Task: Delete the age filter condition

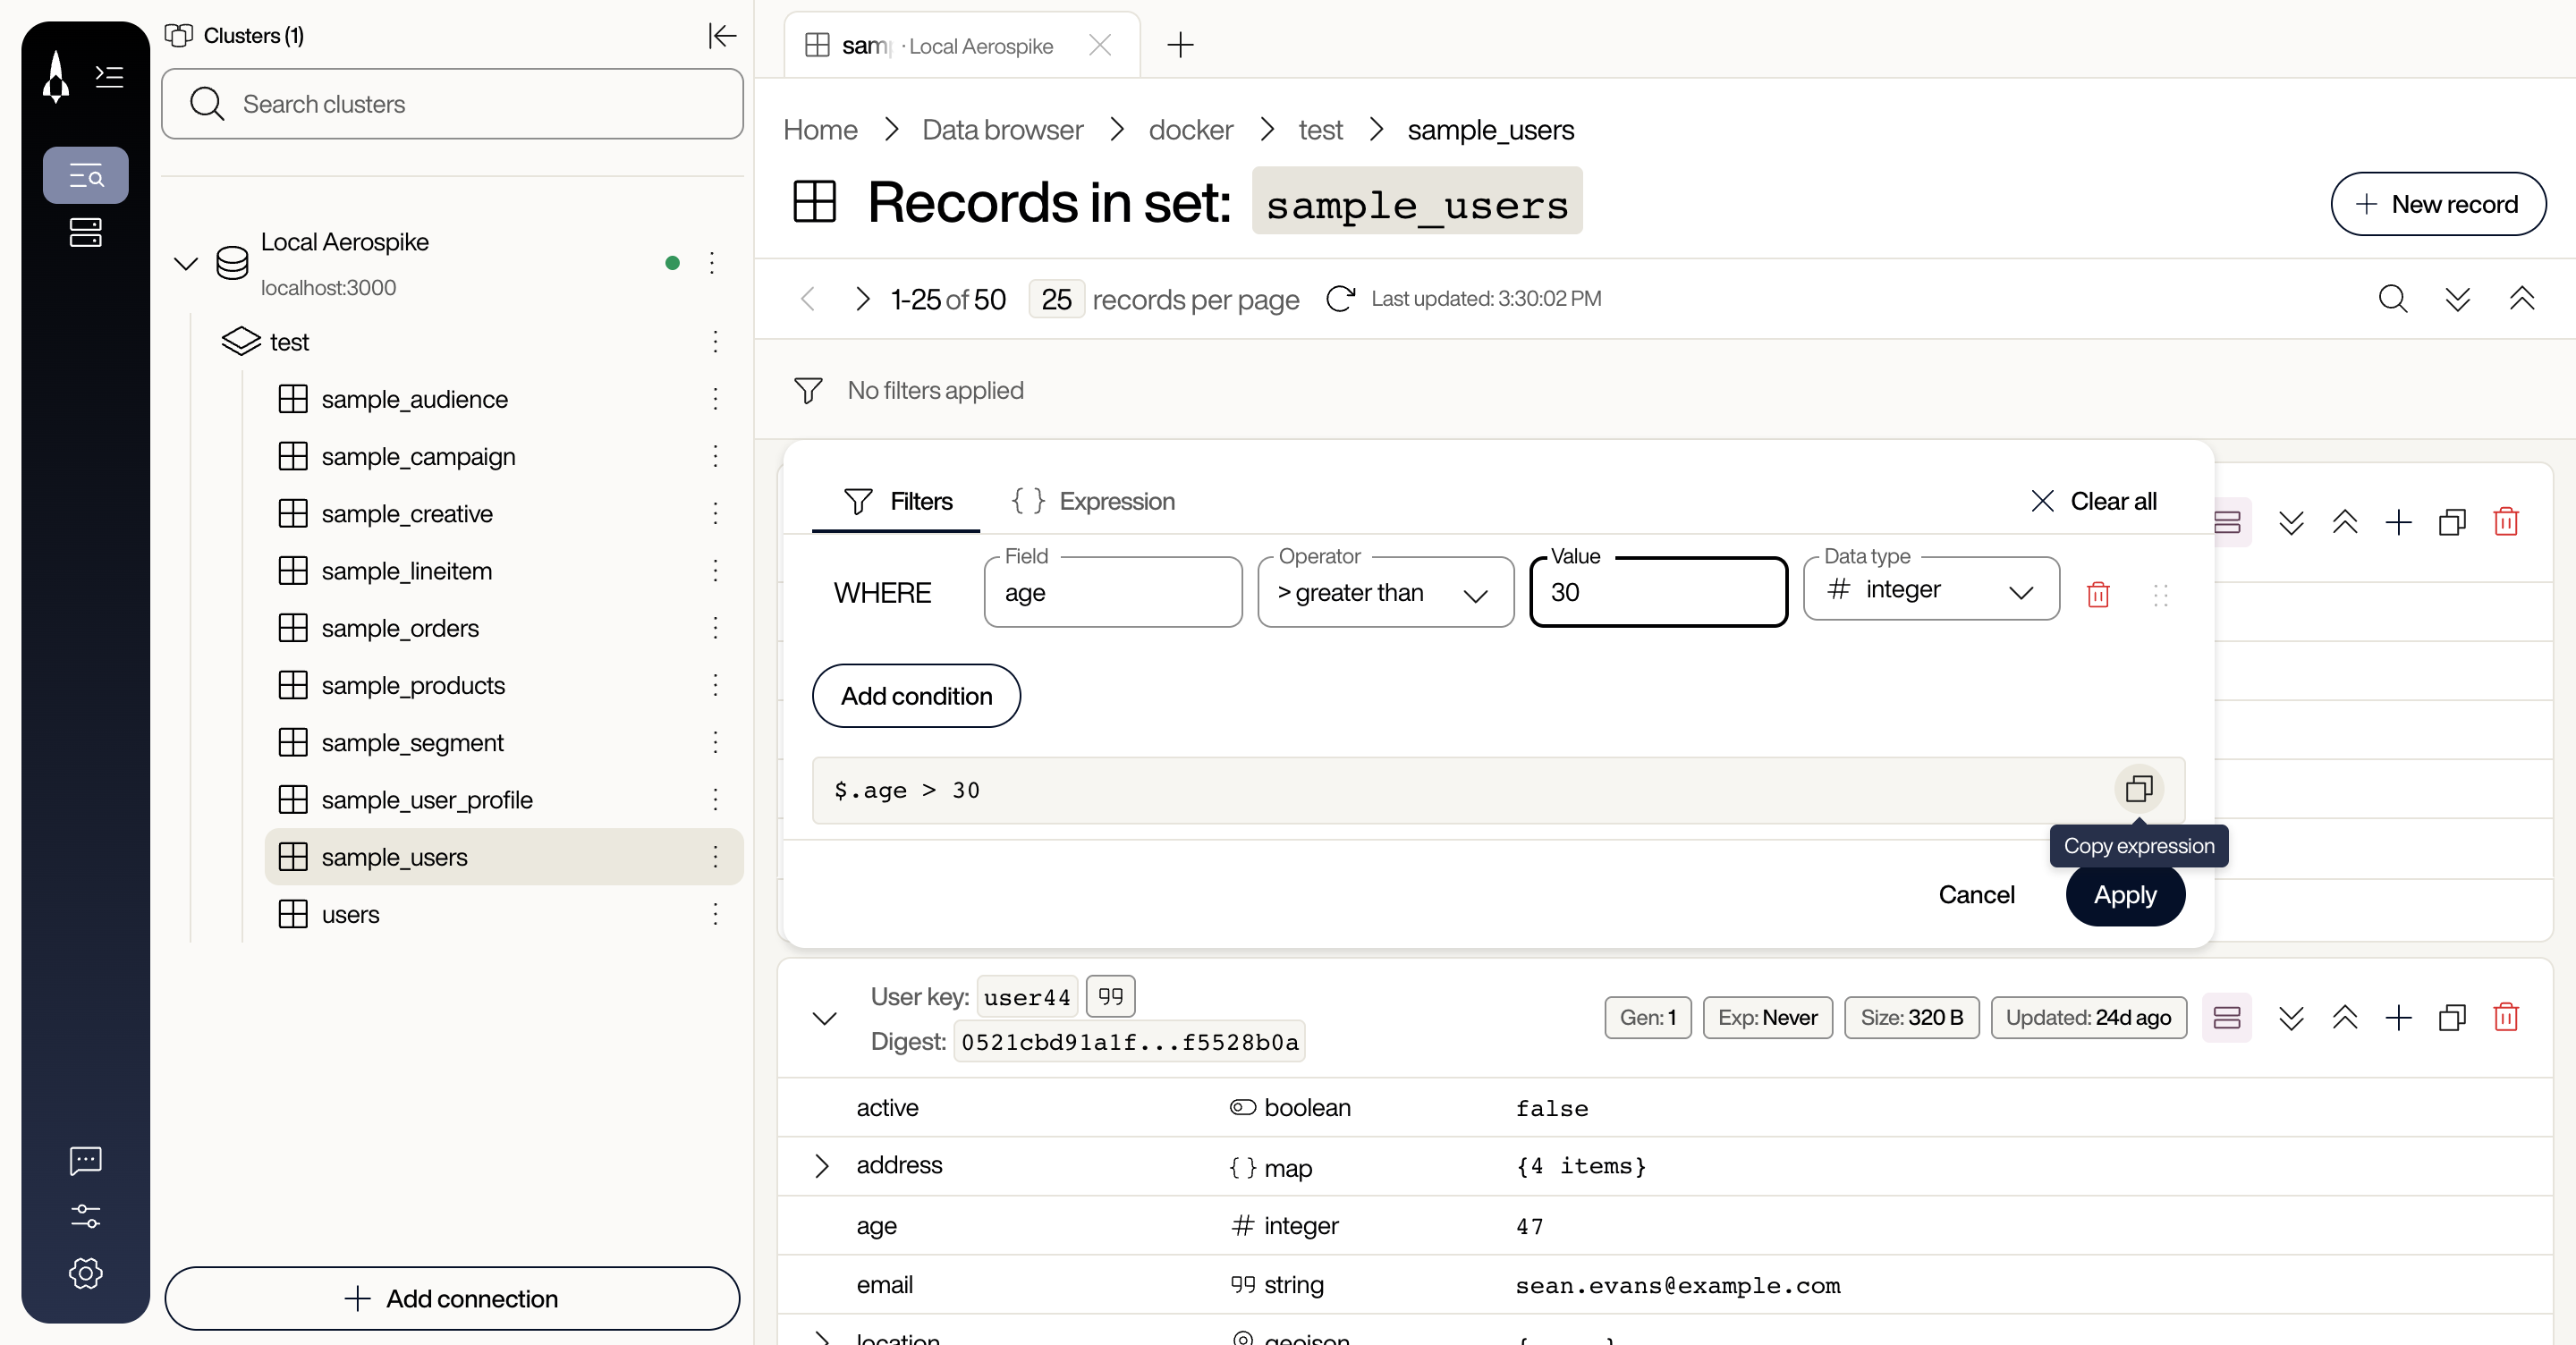Action: pos(2098,595)
